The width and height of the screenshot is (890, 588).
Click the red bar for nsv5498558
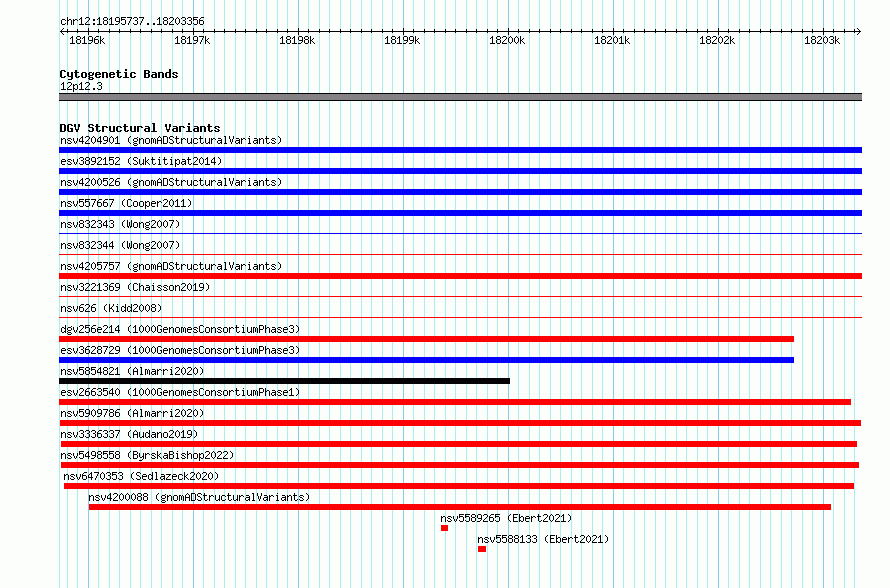[x=460, y=465]
